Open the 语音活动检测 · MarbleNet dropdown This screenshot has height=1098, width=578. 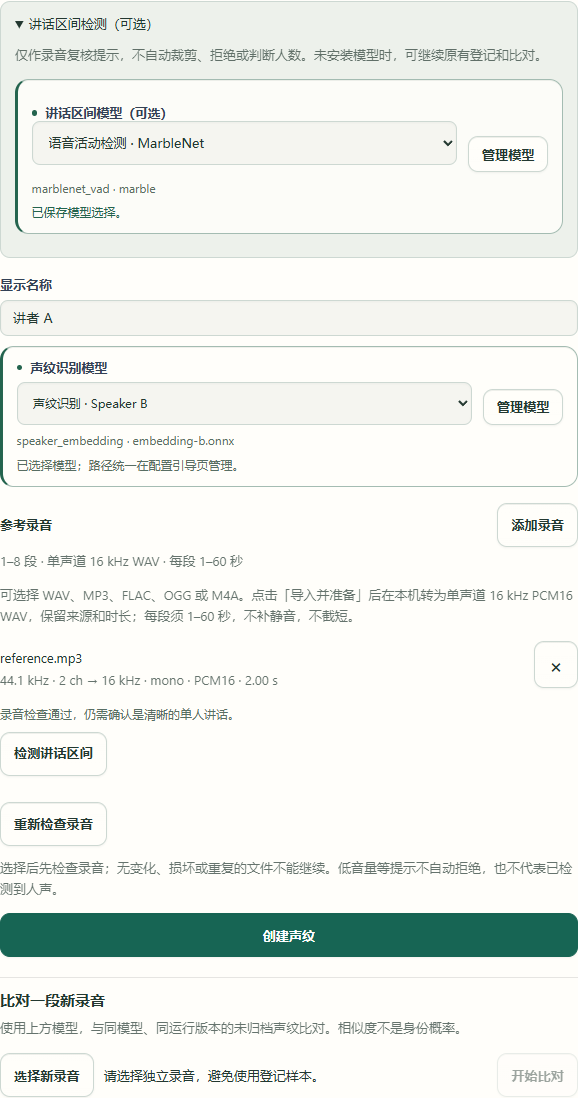(x=245, y=143)
